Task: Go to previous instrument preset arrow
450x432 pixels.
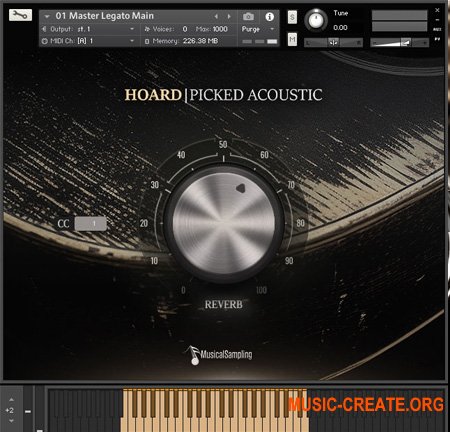Action: pos(216,16)
